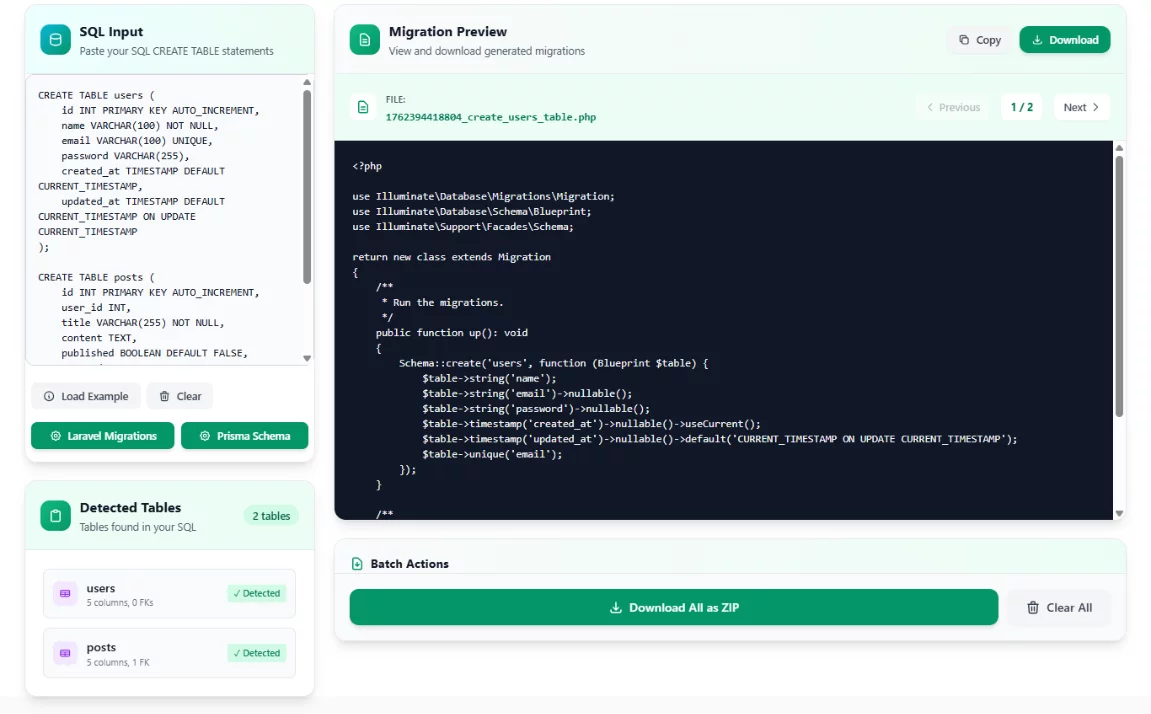Switch to the Prisma Schema output mode
1151x714 pixels.
click(x=245, y=436)
